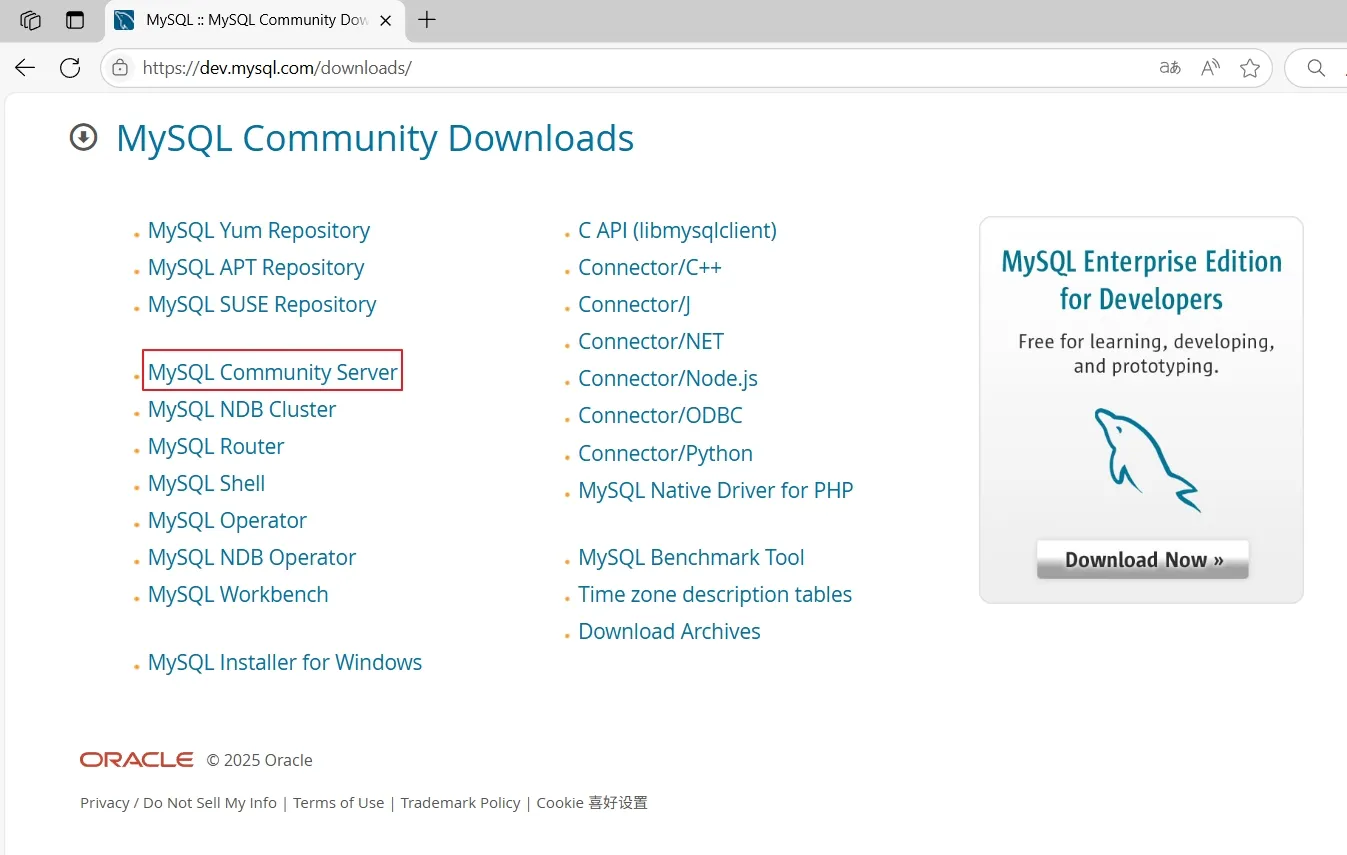Viewport: 1347px width, 855px height.
Task: Open the Connector/Python link
Action: (x=665, y=453)
